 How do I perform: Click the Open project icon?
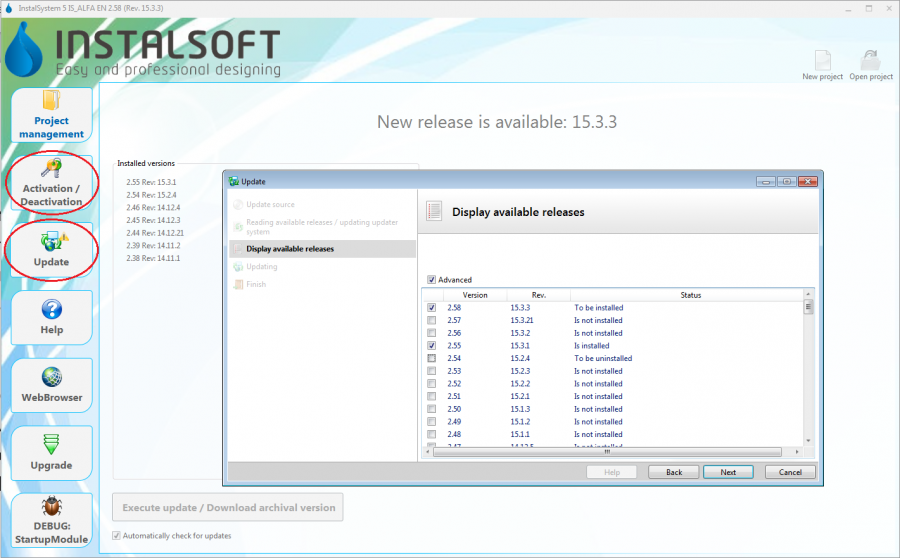pos(871,62)
